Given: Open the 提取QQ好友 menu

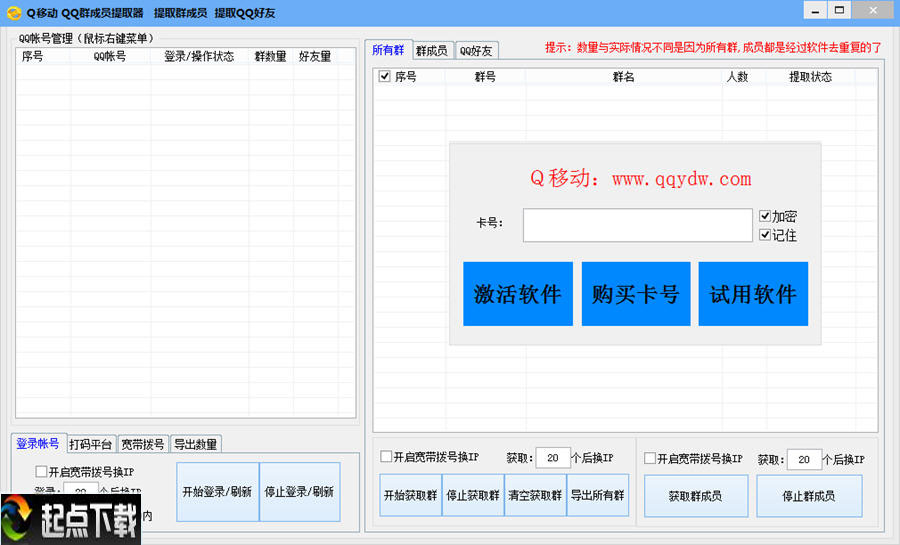Looking at the screenshot, I should pos(245,13).
